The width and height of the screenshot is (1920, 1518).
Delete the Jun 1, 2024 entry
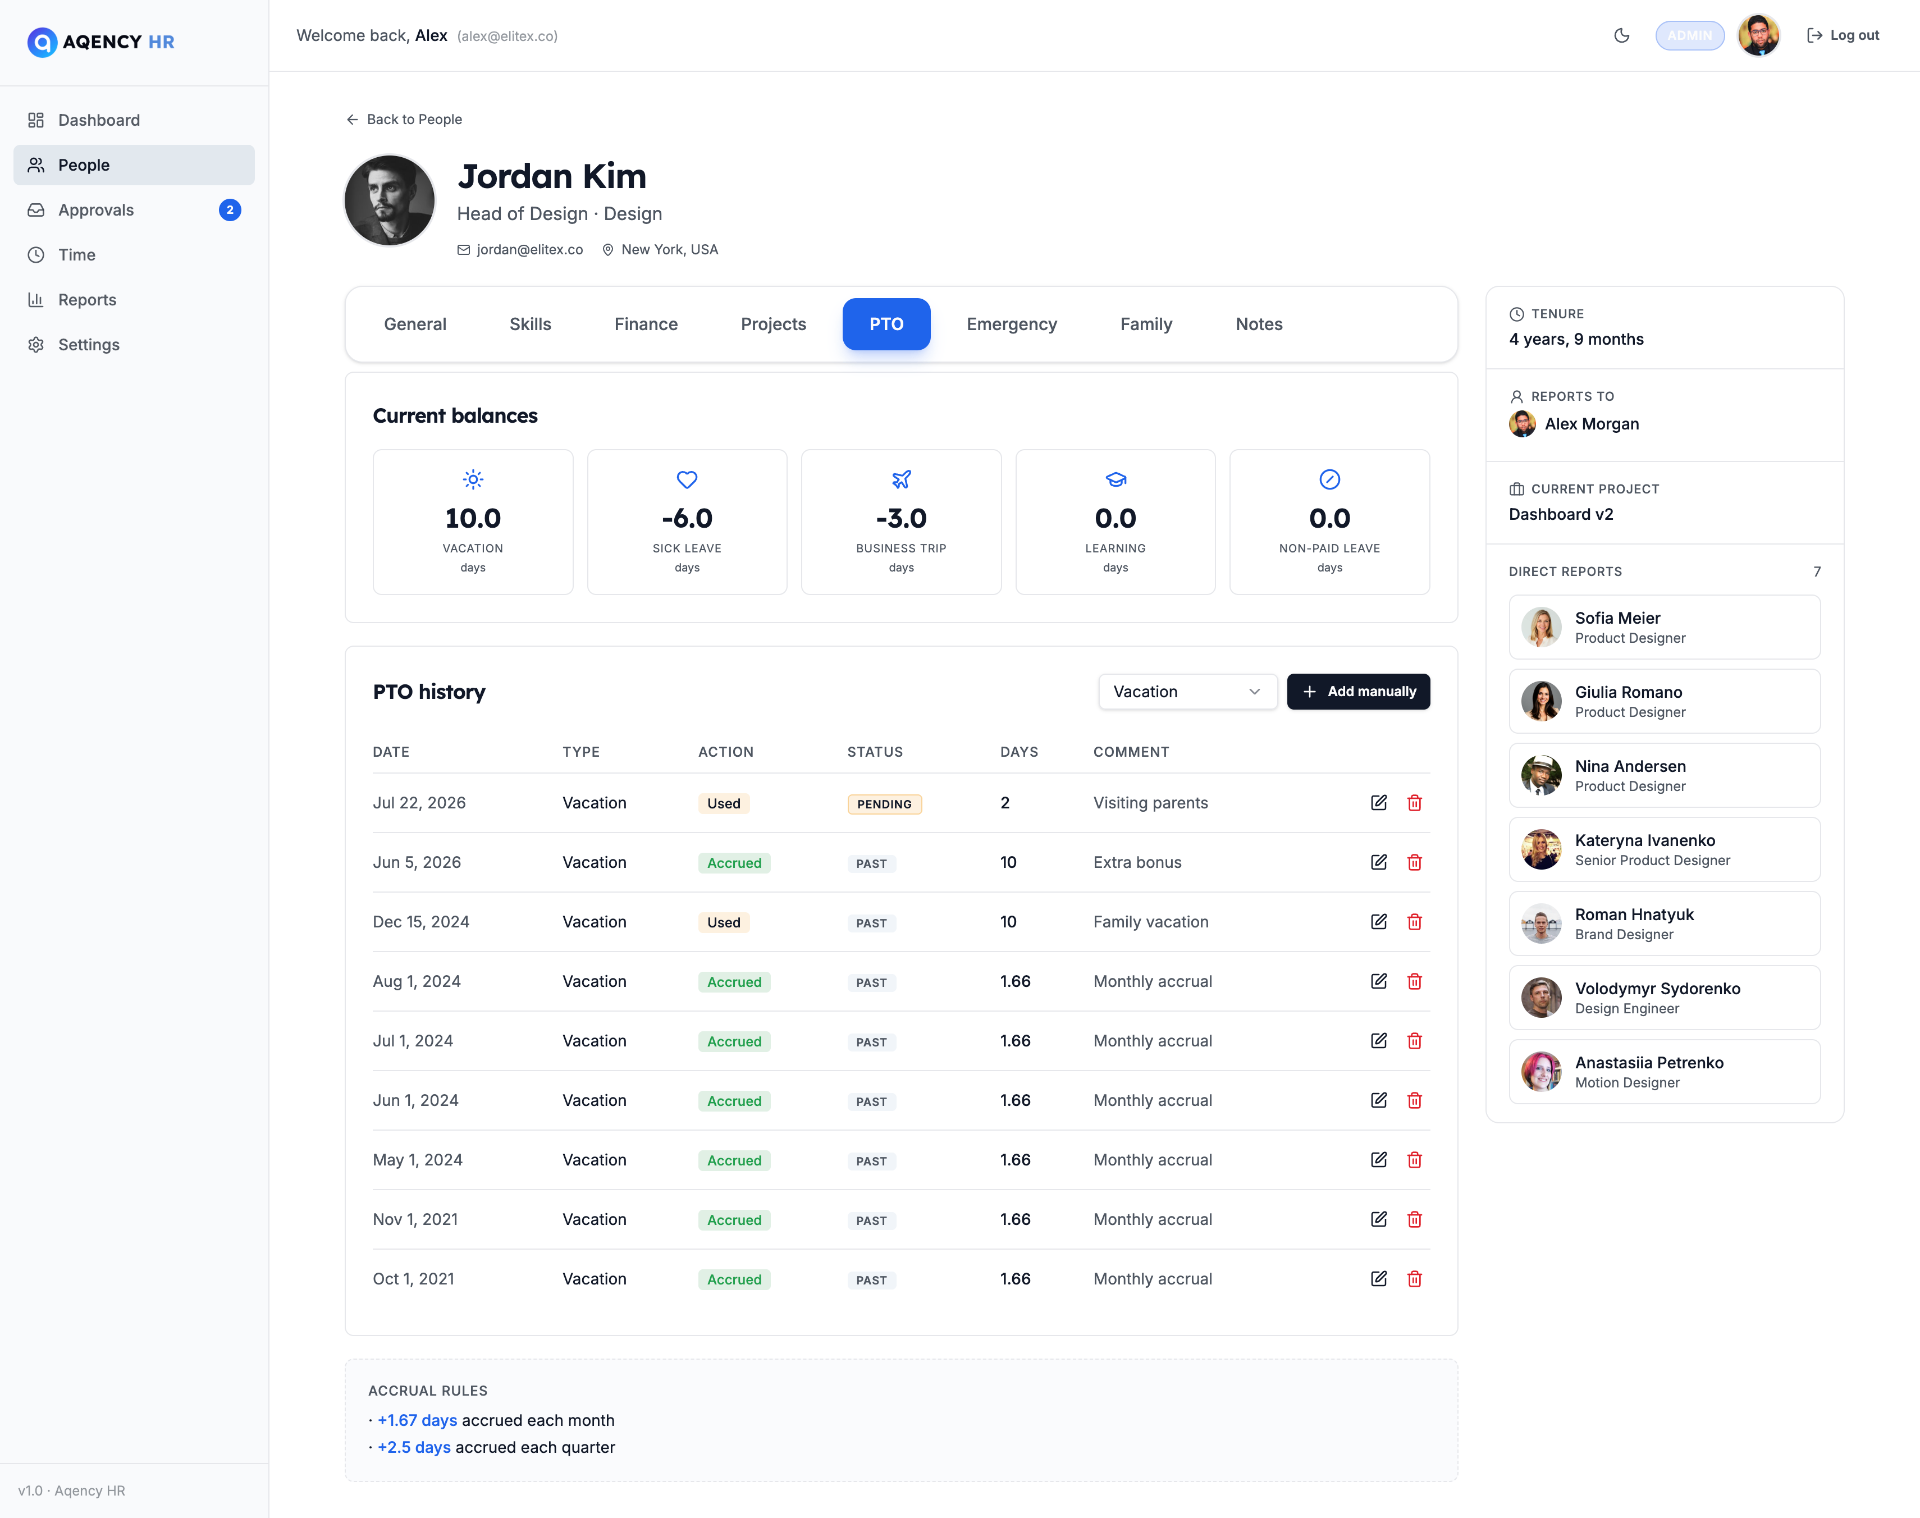click(1414, 1100)
